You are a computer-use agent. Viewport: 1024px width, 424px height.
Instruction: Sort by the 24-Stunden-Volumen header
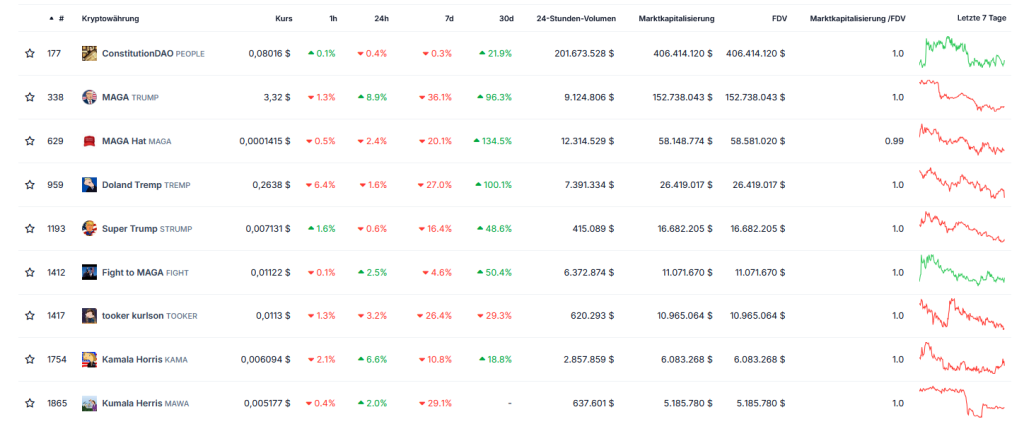tap(576, 19)
